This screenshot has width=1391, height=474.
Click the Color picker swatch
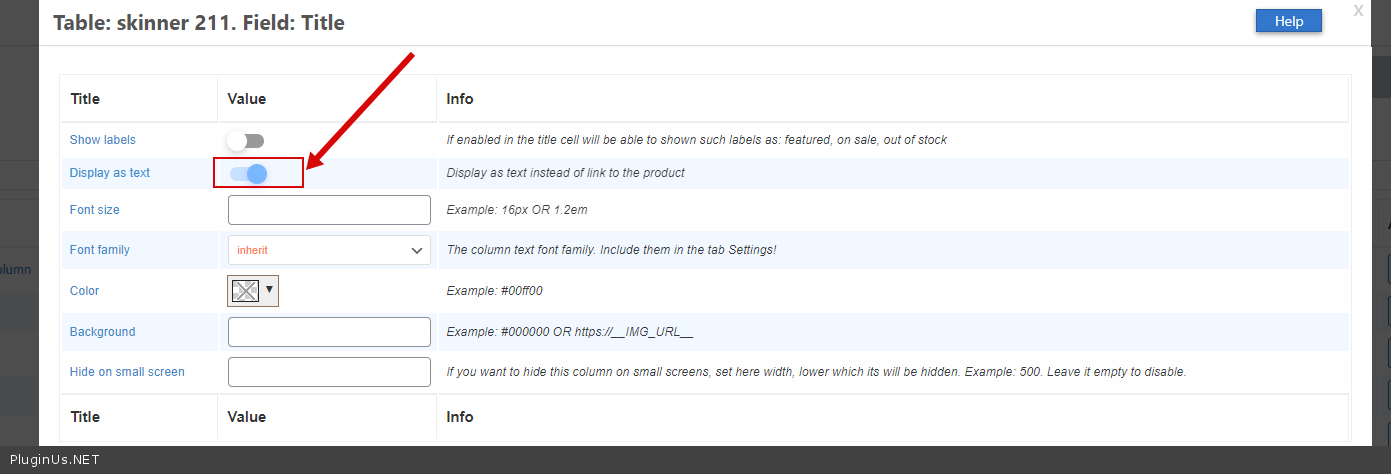tap(245, 291)
